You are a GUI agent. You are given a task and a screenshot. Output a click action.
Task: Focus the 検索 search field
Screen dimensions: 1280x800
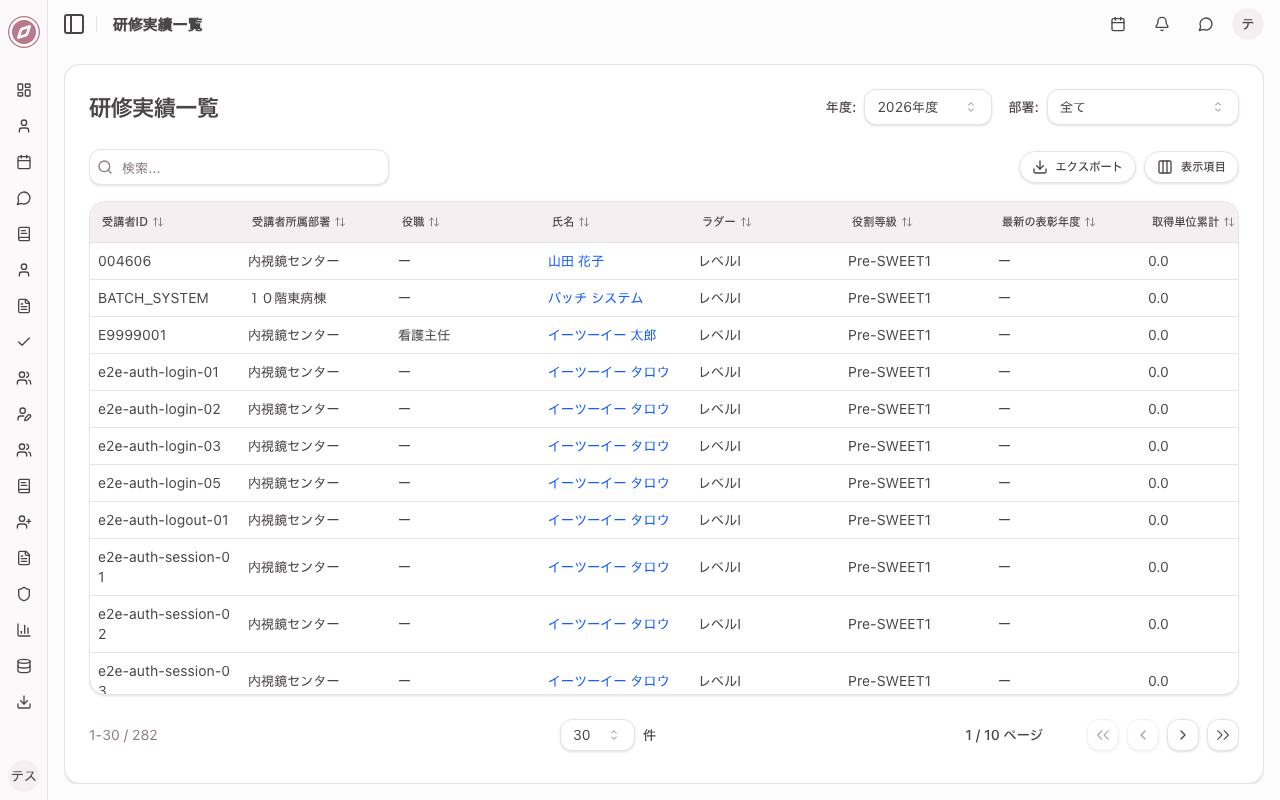click(x=239, y=167)
